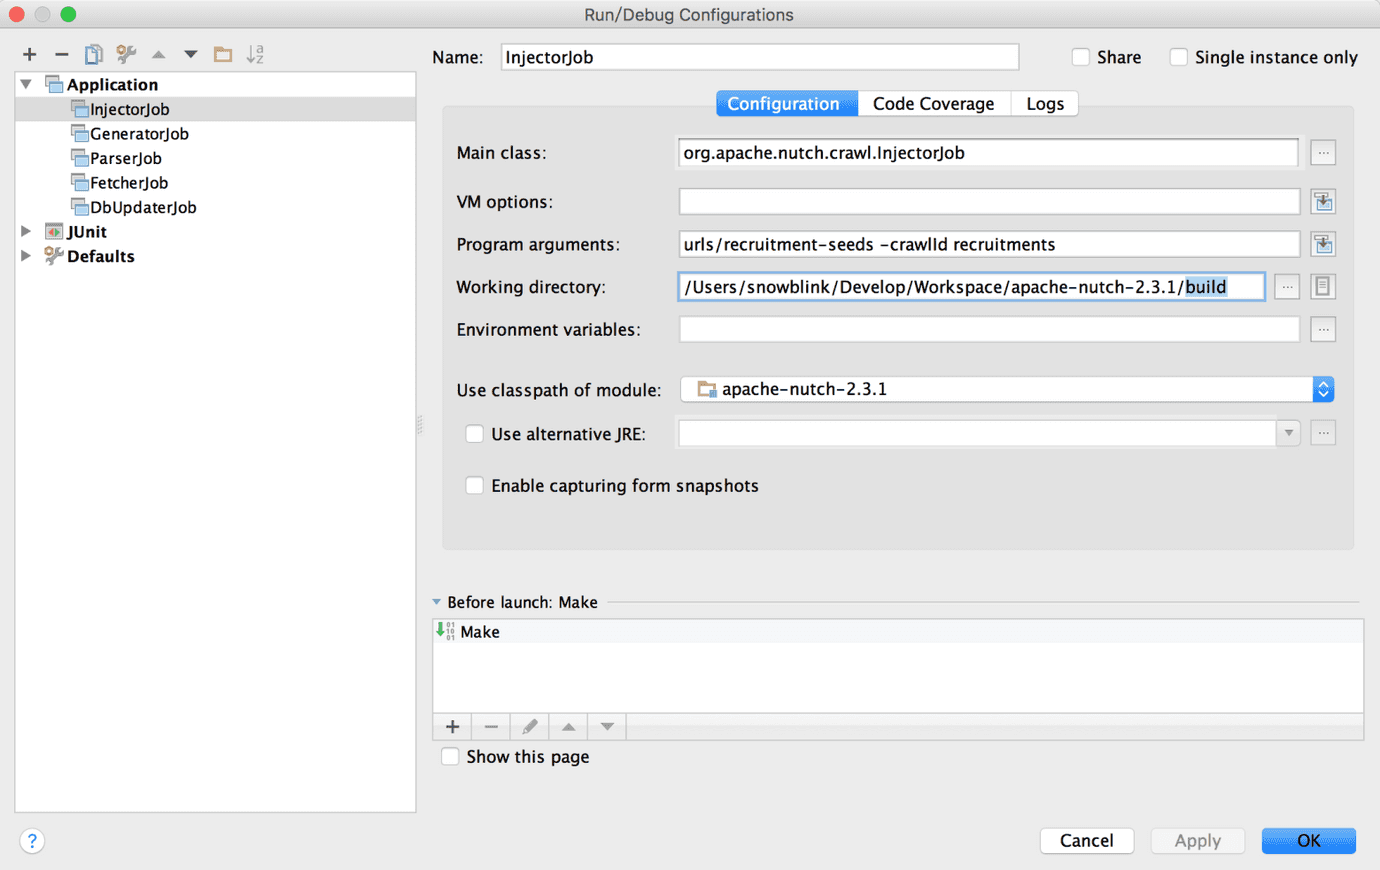Click the Cancel button

[x=1086, y=841]
